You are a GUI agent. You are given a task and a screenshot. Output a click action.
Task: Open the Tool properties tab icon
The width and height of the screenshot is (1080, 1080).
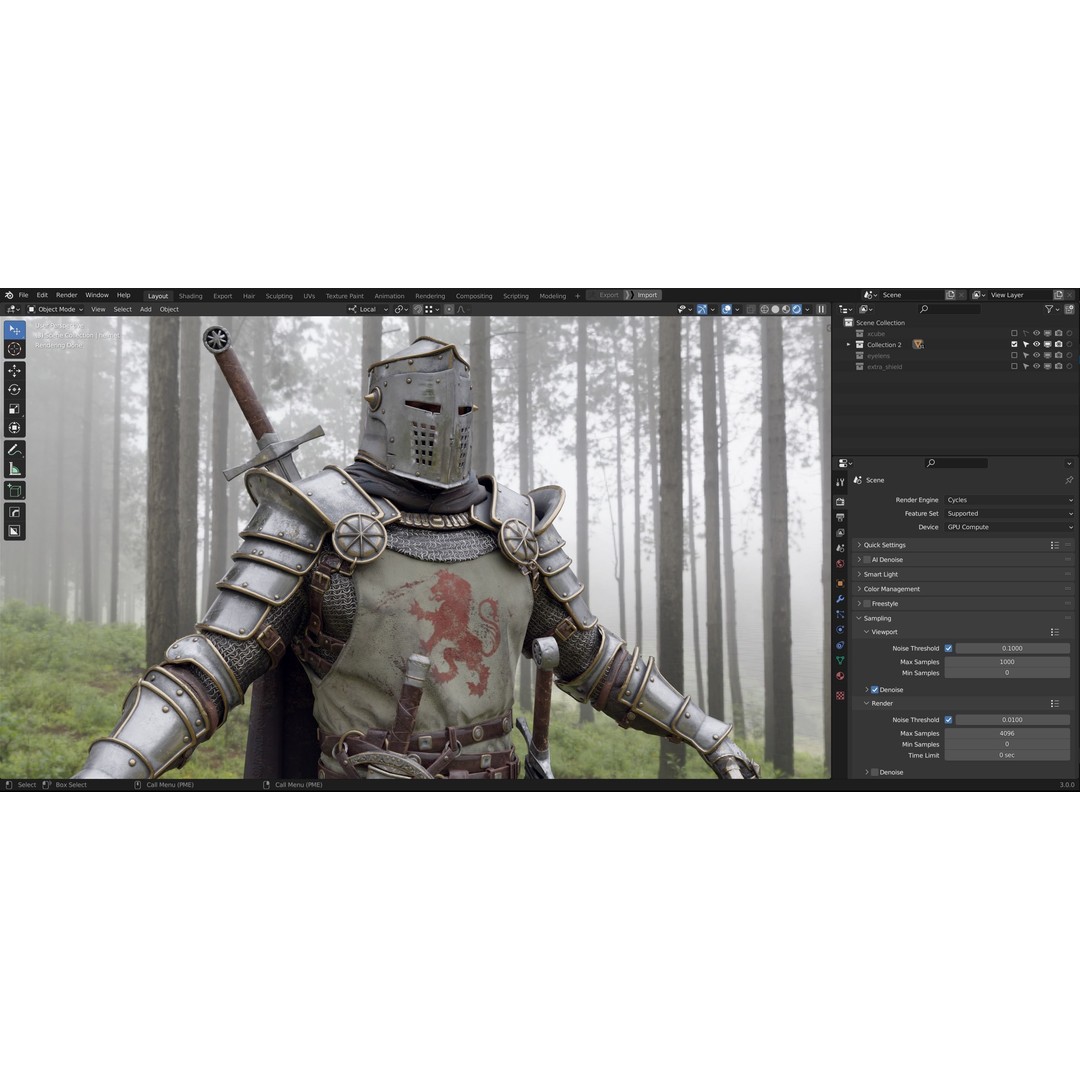click(840, 482)
